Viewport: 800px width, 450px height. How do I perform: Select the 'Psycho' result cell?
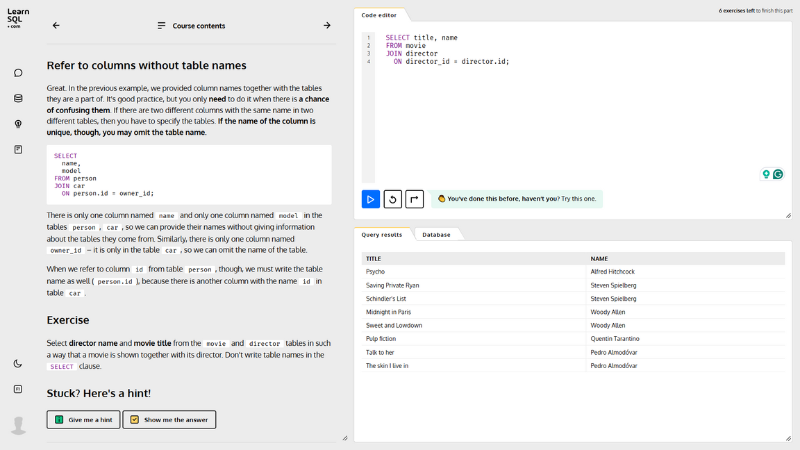(x=474, y=272)
